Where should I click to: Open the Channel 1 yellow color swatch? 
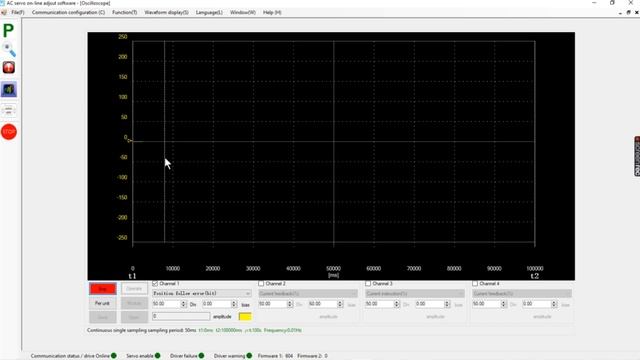245,317
